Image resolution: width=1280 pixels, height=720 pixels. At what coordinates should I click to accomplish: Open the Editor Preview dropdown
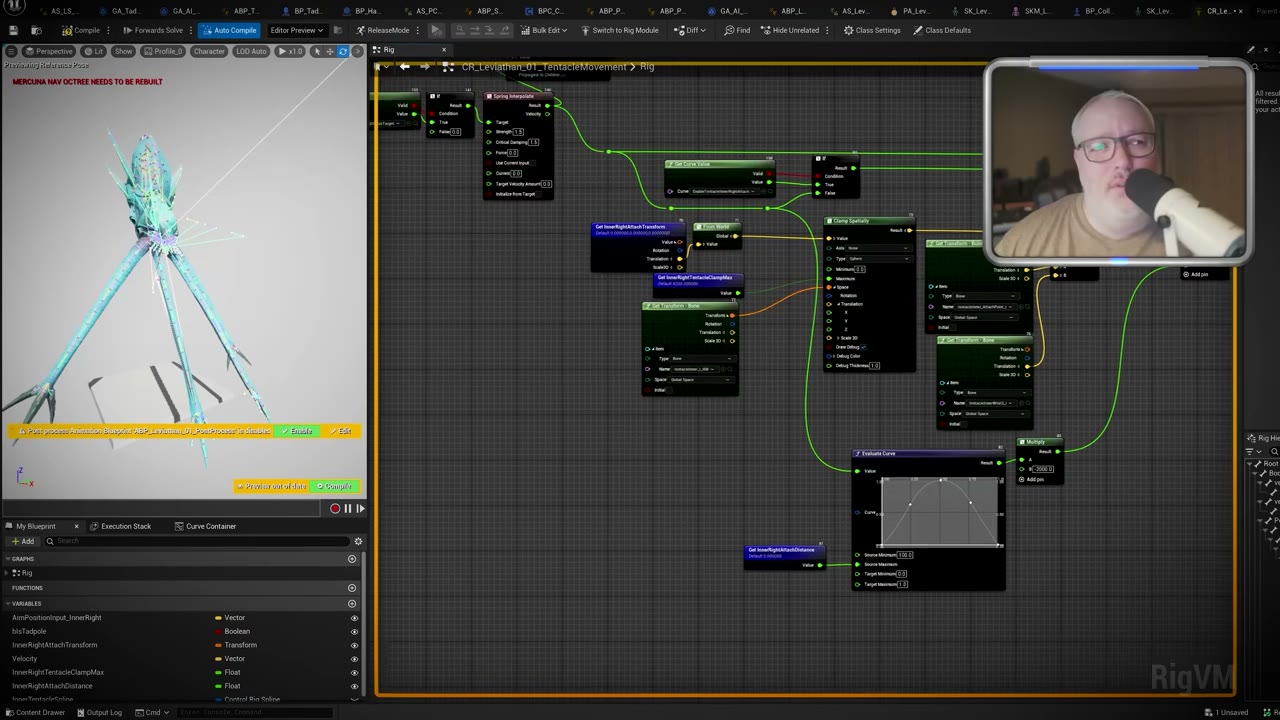pos(296,30)
